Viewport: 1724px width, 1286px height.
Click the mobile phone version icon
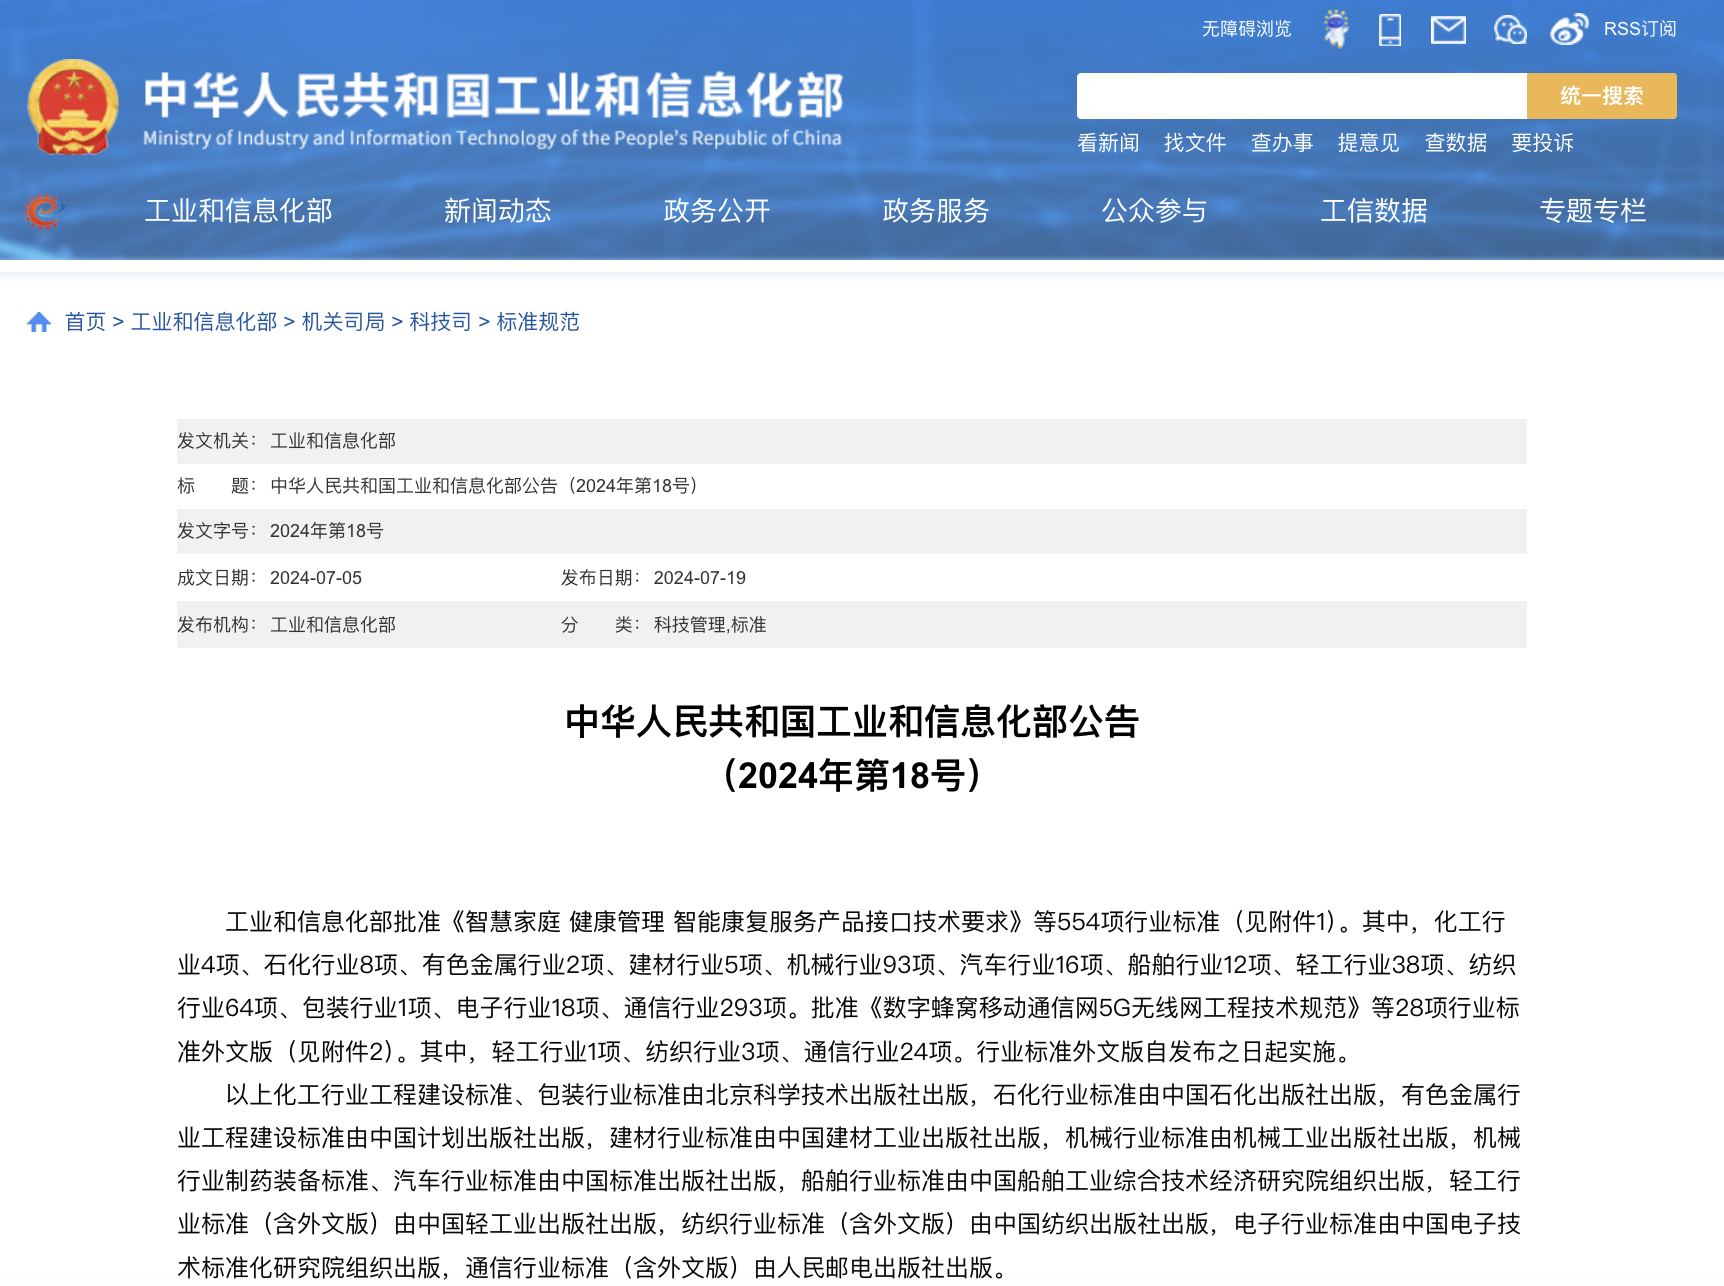[x=1390, y=29]
